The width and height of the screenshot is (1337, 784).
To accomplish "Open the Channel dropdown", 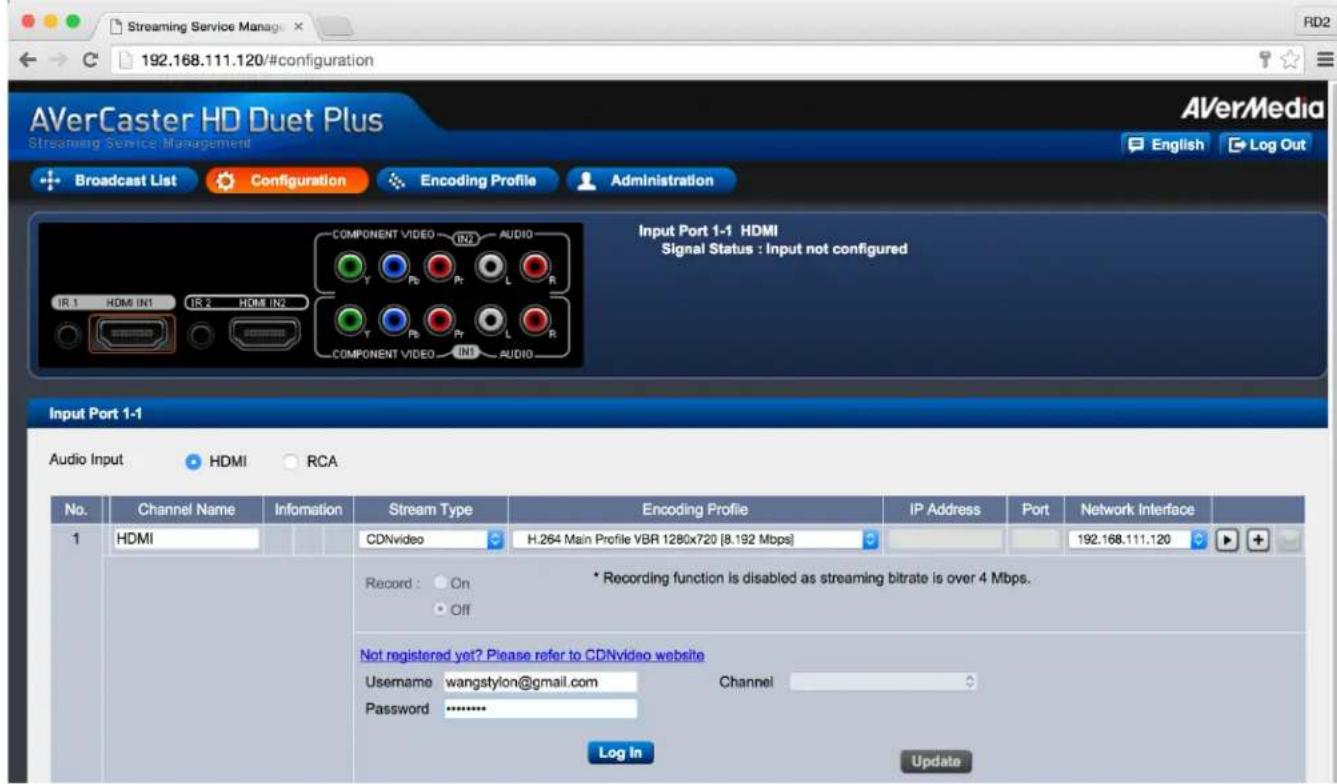I will [x=883, y=682].
